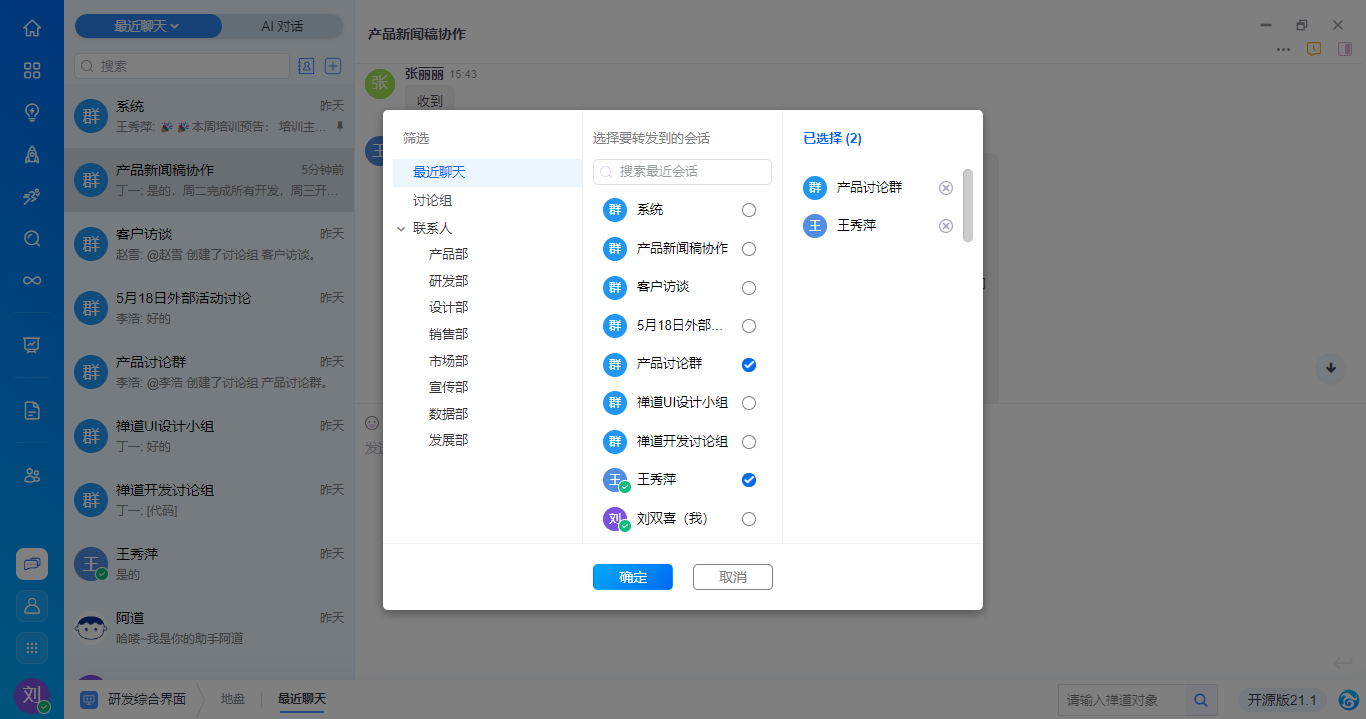Image resolution: width=1366 pixels, height=719 pixels.
Task: Select the chat bubbles icon in sidebar
Action: pyautogui.click(x=32, y=564)
